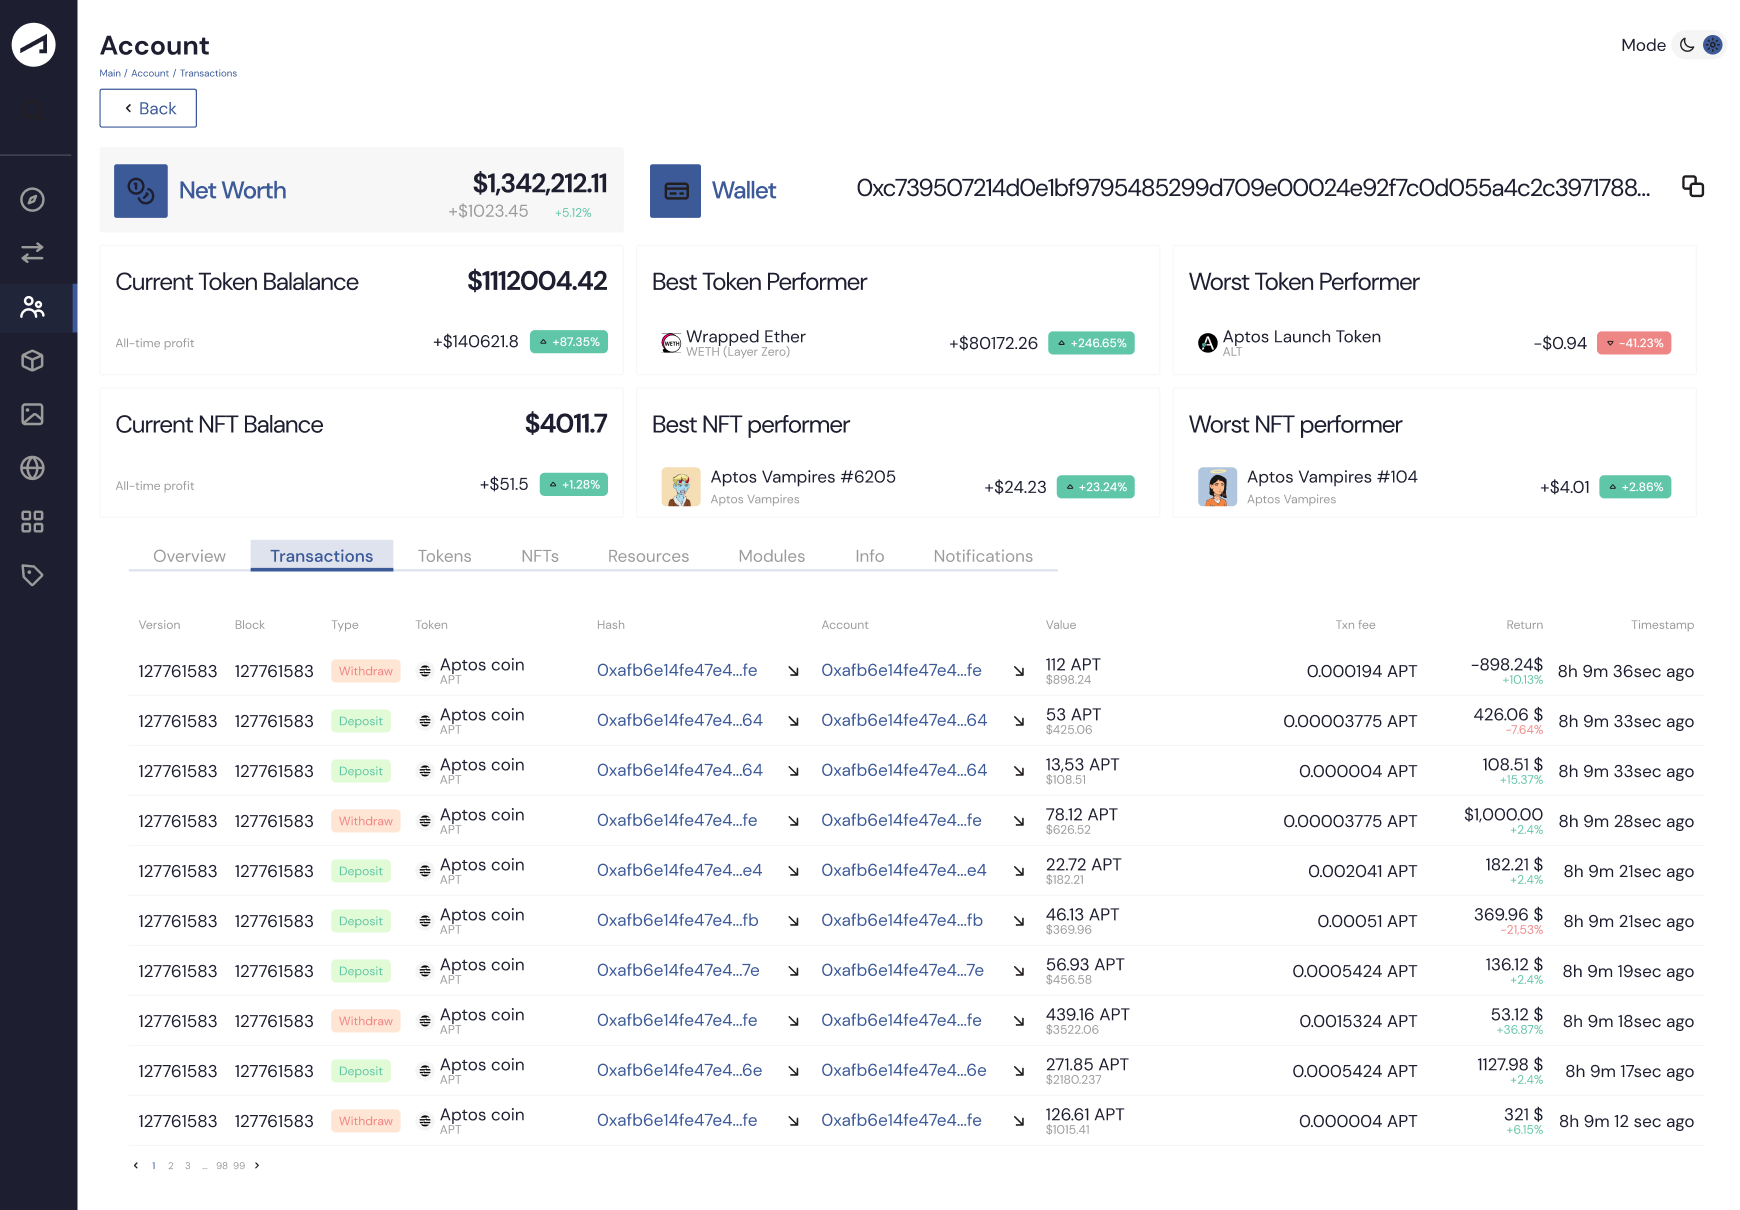Open the globe network sidebar icon
This screenshot has width=1740, height=1210.
click(32, 468)
